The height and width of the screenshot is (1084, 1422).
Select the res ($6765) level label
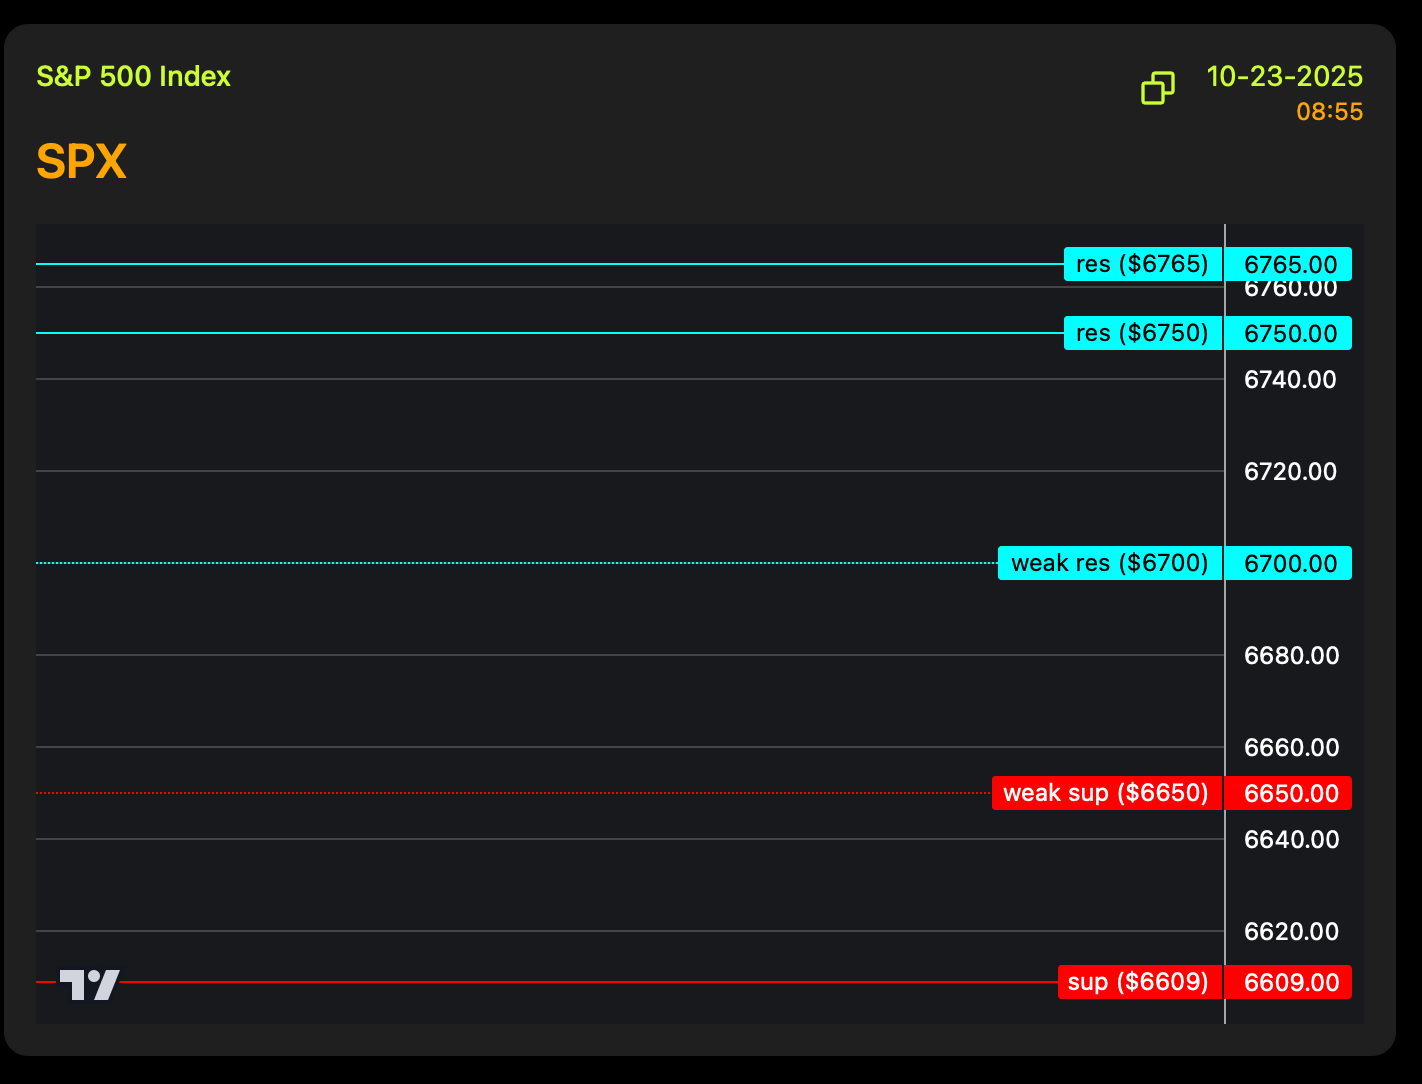coord(1142,264)
